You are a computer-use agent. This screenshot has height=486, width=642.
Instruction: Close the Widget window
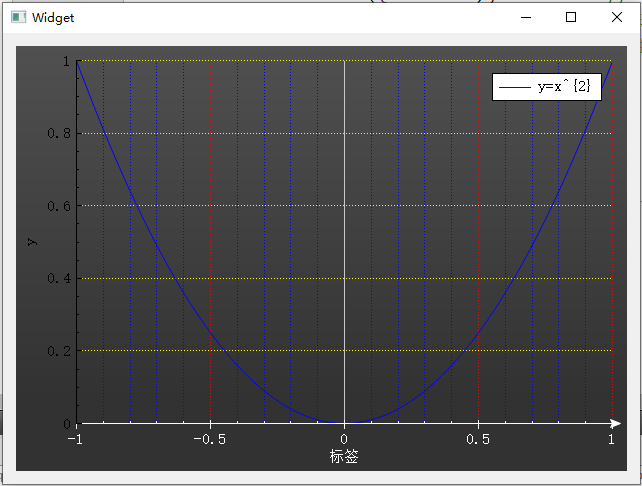(x=617, y=17)
